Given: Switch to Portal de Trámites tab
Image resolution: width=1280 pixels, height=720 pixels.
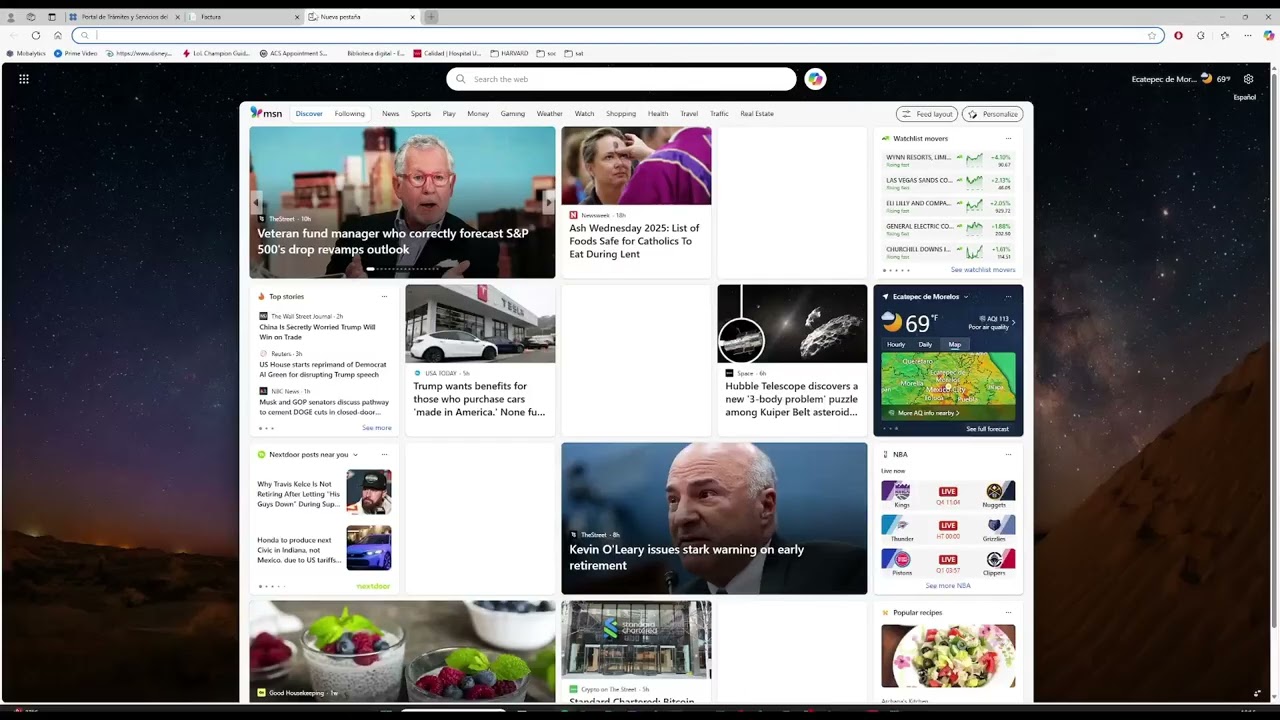Looking at the screenshot, I should [x=124, y=17].
